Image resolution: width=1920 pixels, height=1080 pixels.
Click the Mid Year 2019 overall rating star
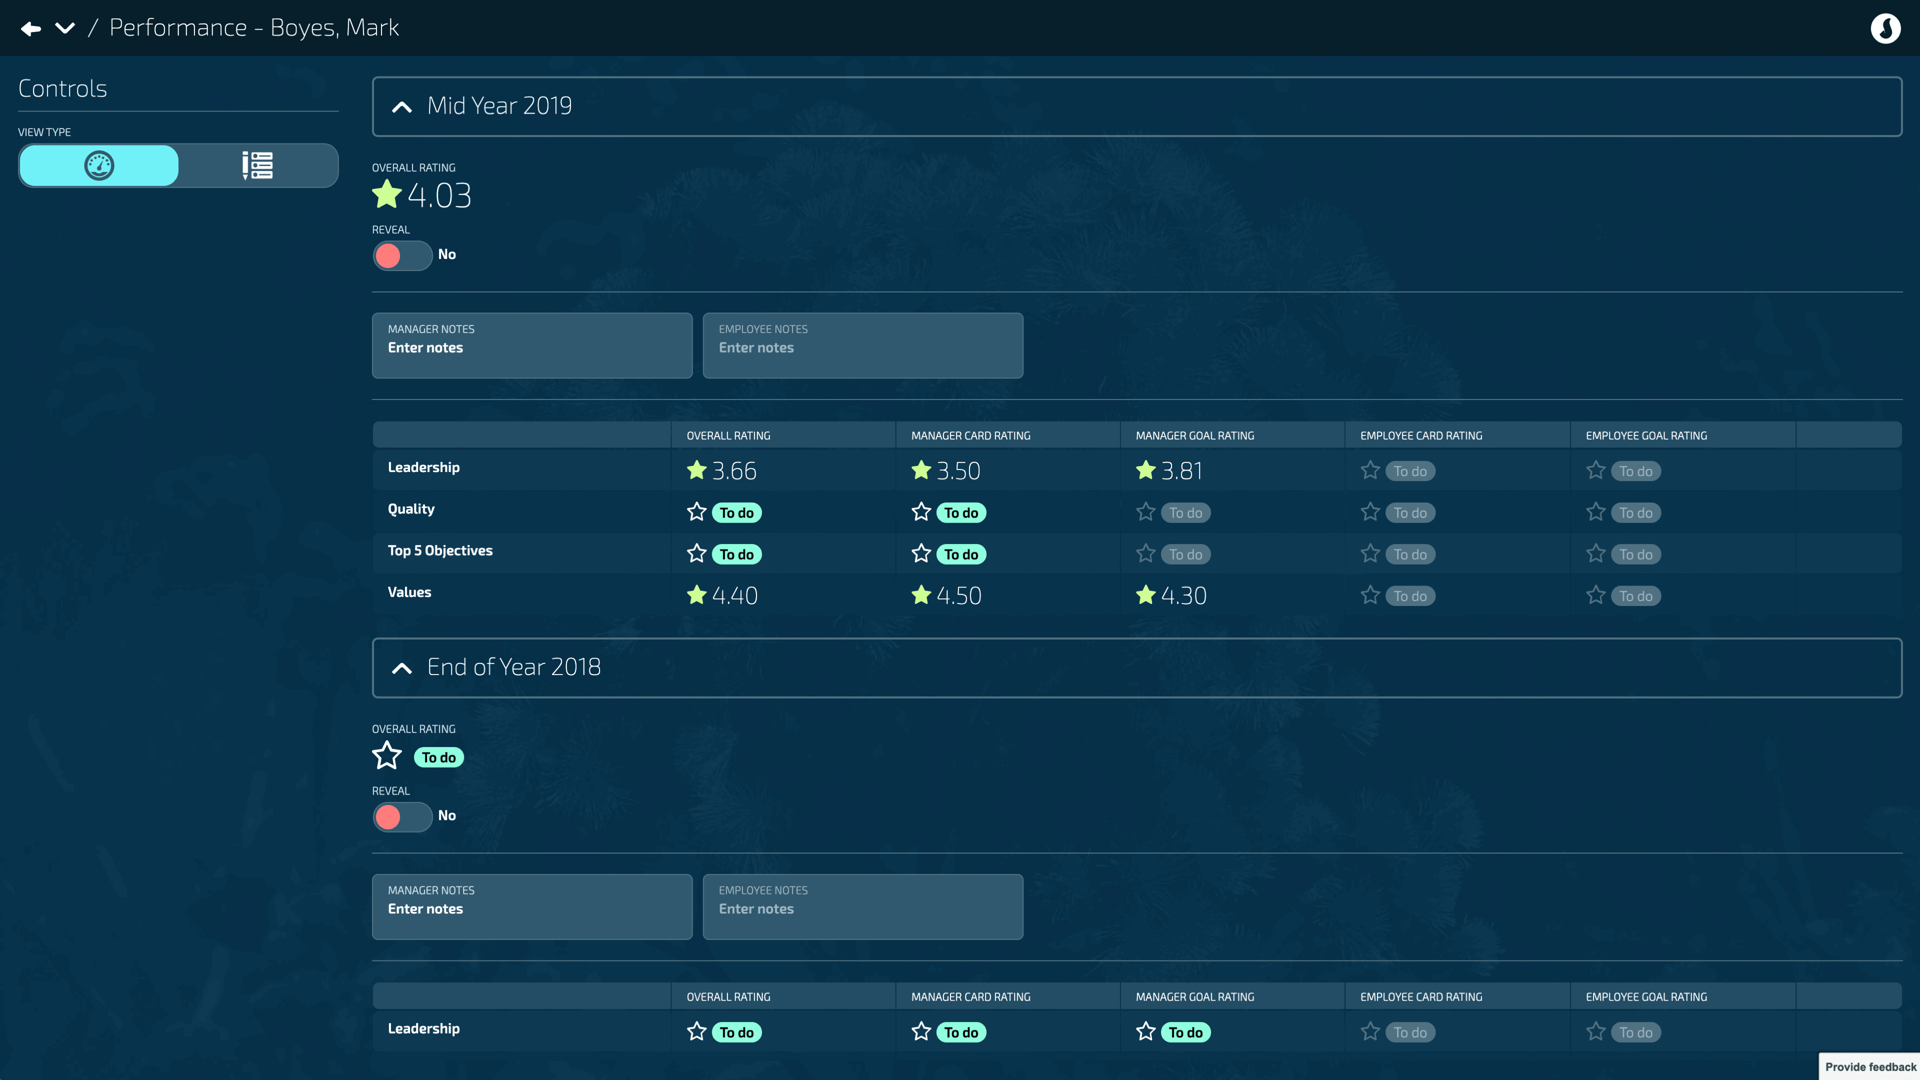tap(387, 195)
